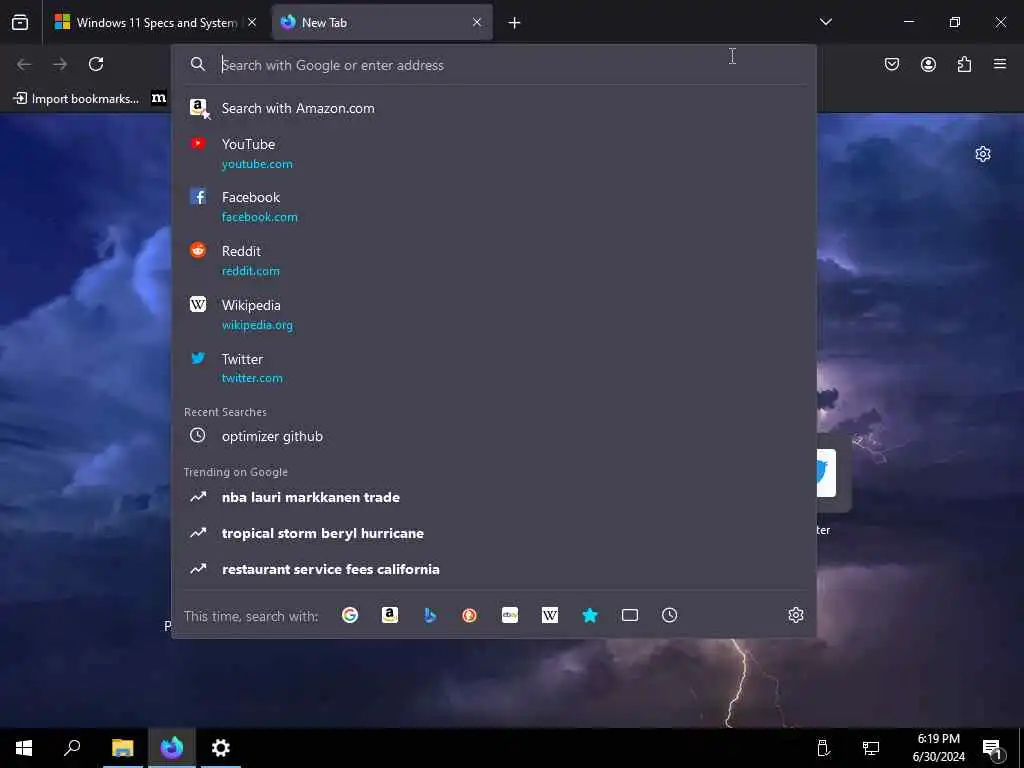
Task: Open the Windows Start menu
Action: click(x=24, y=748)
